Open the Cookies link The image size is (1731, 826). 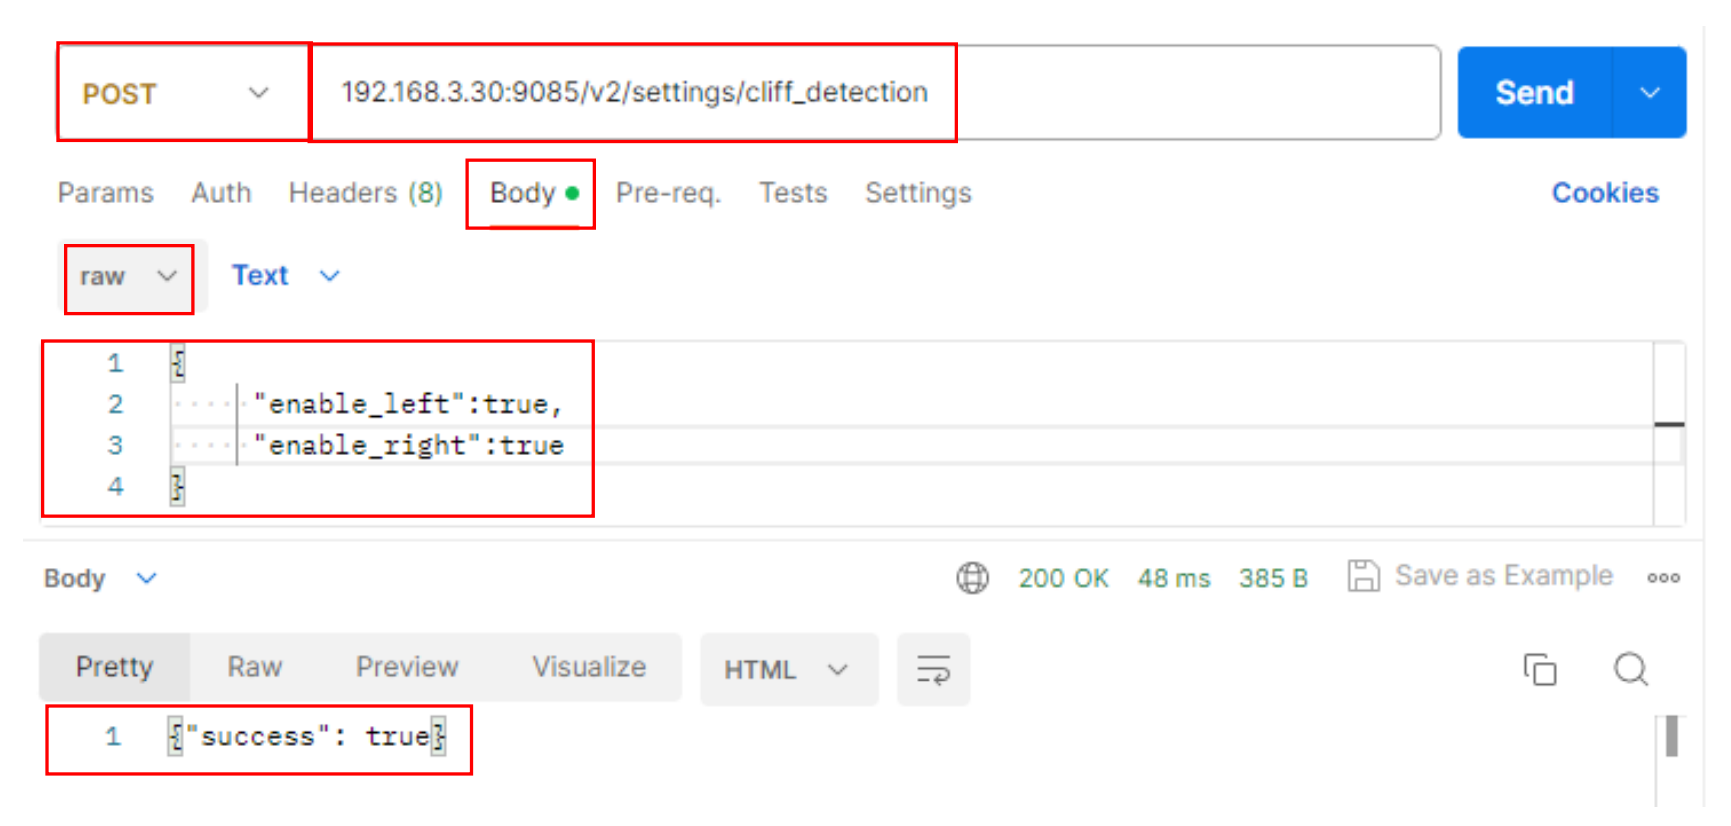point(1604,193)
